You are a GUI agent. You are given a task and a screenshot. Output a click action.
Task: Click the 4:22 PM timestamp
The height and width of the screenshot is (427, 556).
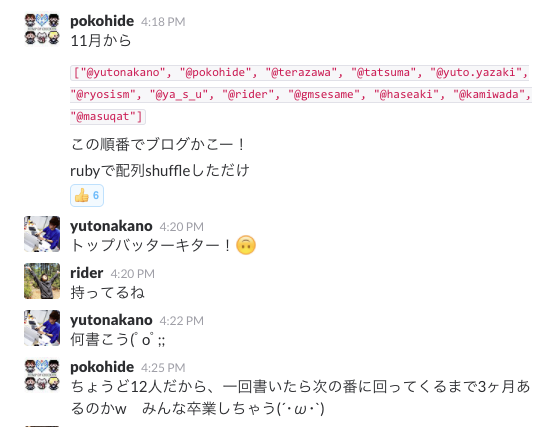[182, 321]
